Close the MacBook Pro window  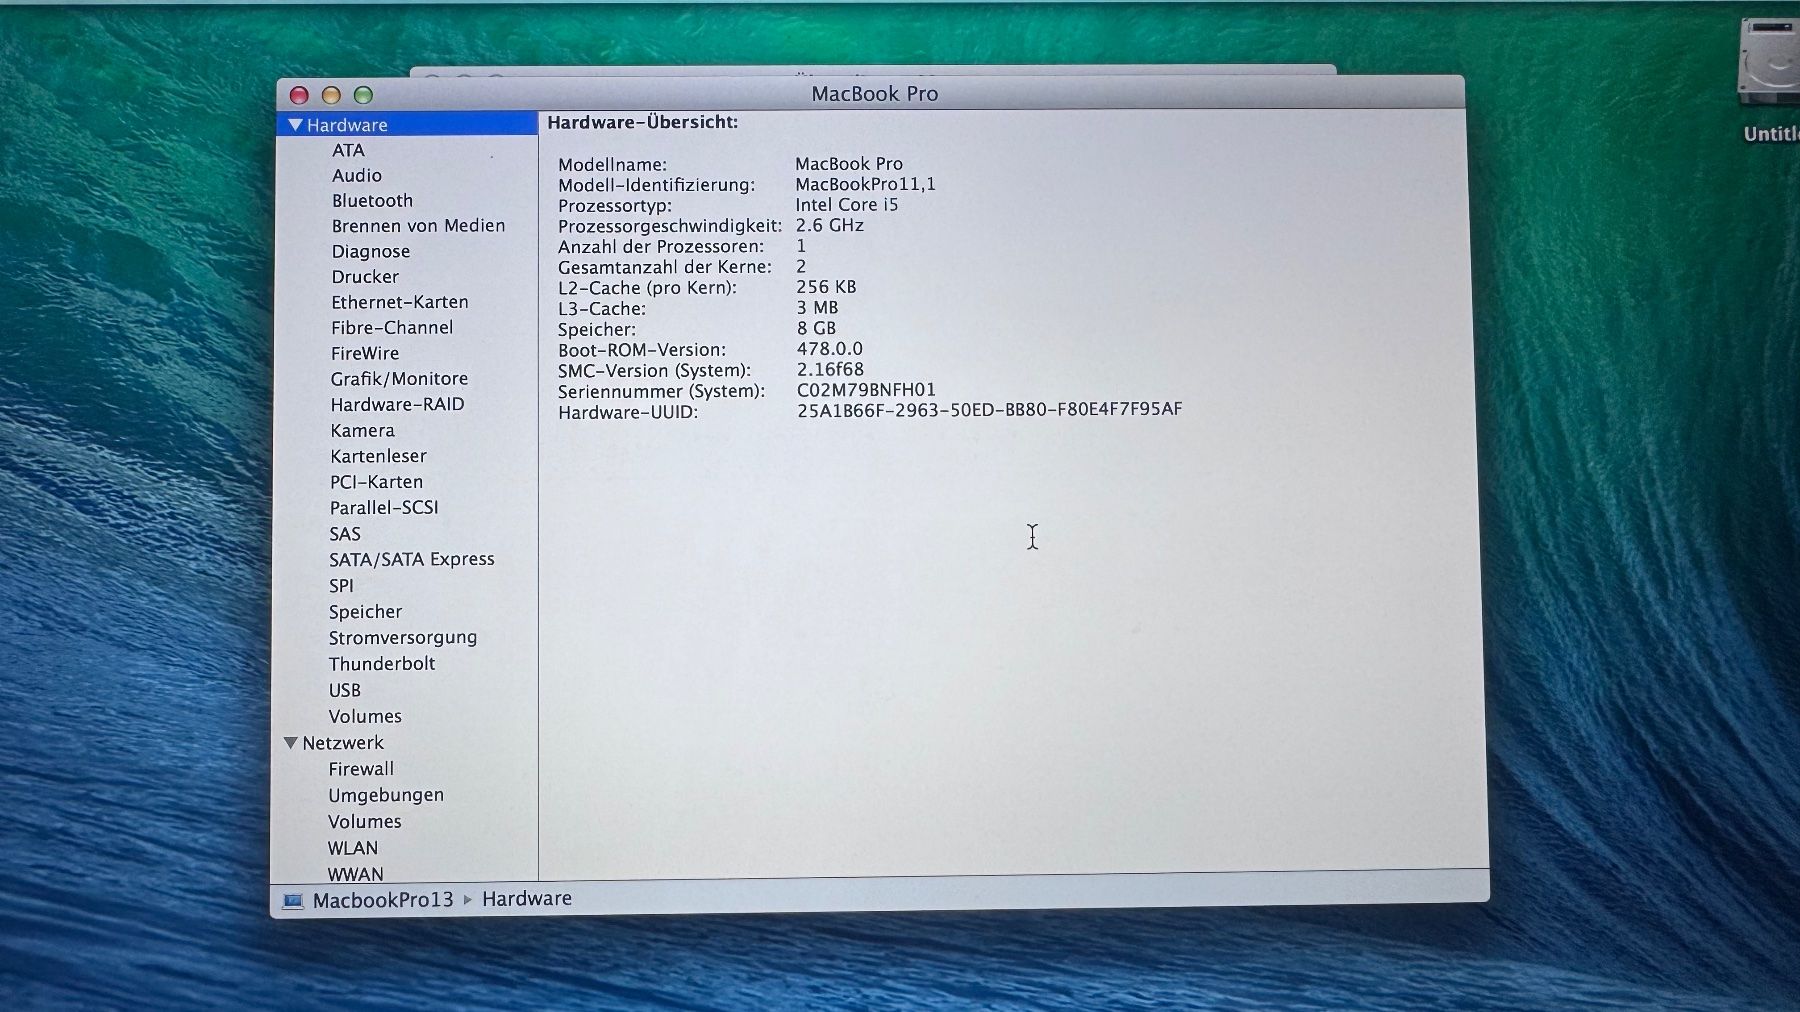point(299,95)
